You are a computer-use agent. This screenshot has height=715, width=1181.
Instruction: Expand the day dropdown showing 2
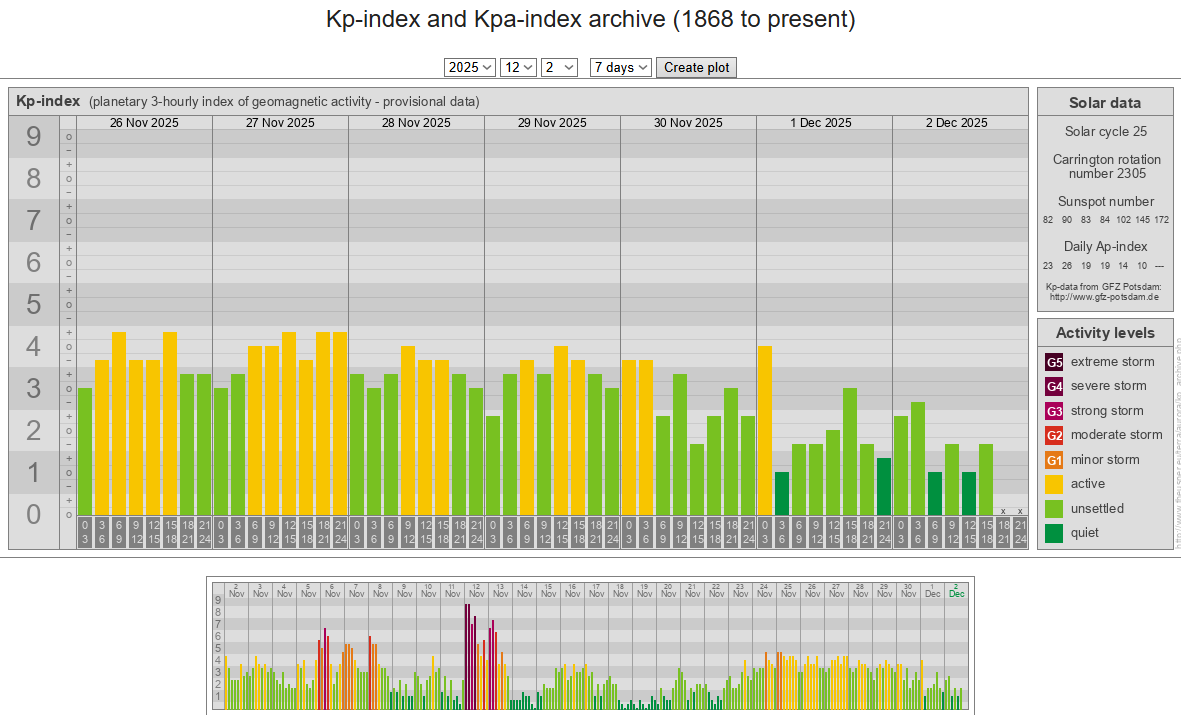[559, 67]
